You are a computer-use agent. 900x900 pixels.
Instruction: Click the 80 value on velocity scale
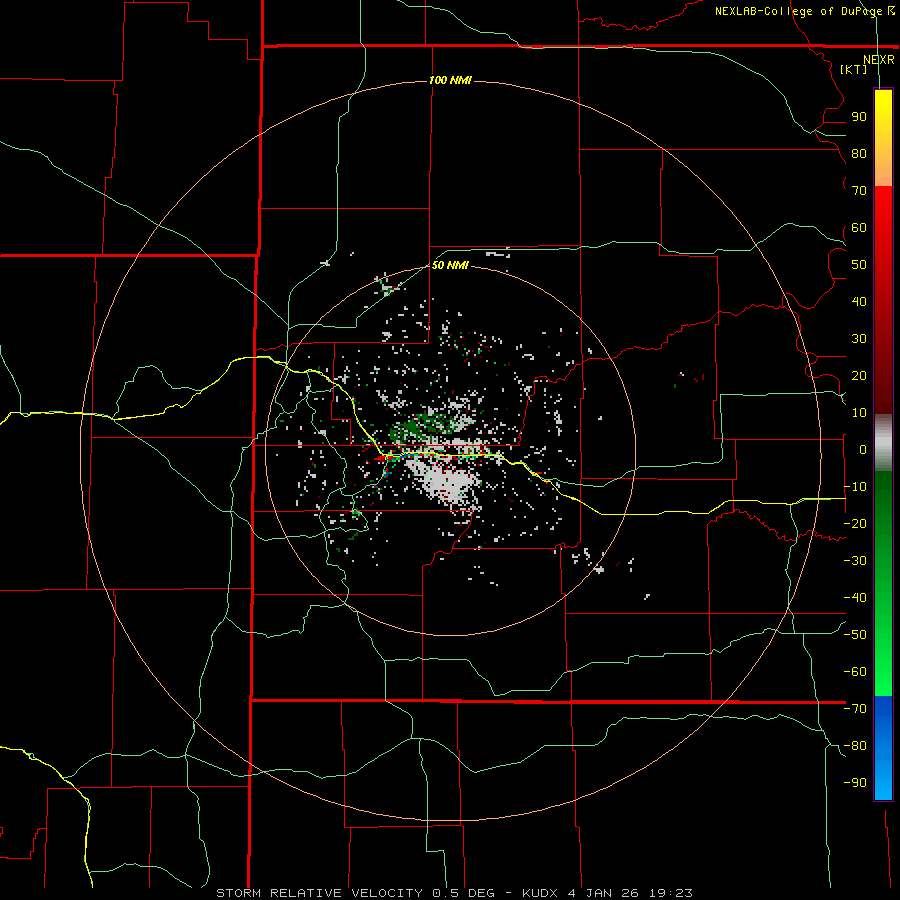[859, 153]
